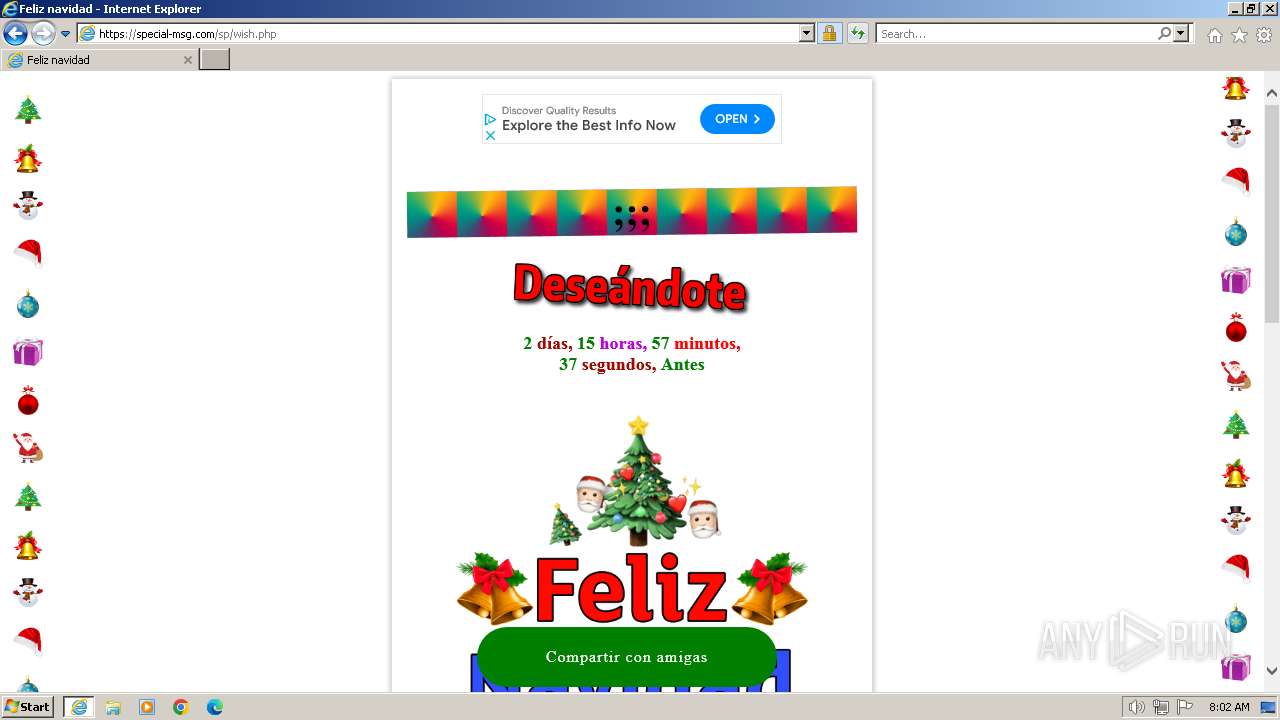Click the bells with bow left of Feliz
Image resolution: width=1280 pixels, height=720 pixels.
click(x=494, y=588)
